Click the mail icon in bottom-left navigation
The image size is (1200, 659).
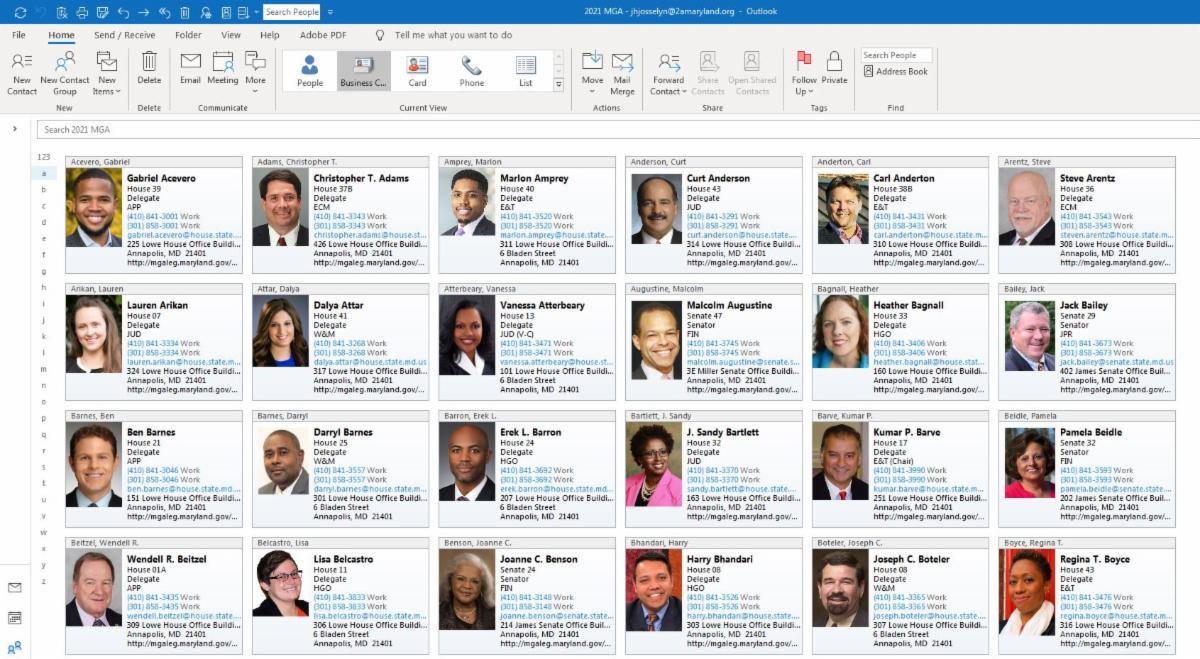pyautogui.click(x=15, y=588)
